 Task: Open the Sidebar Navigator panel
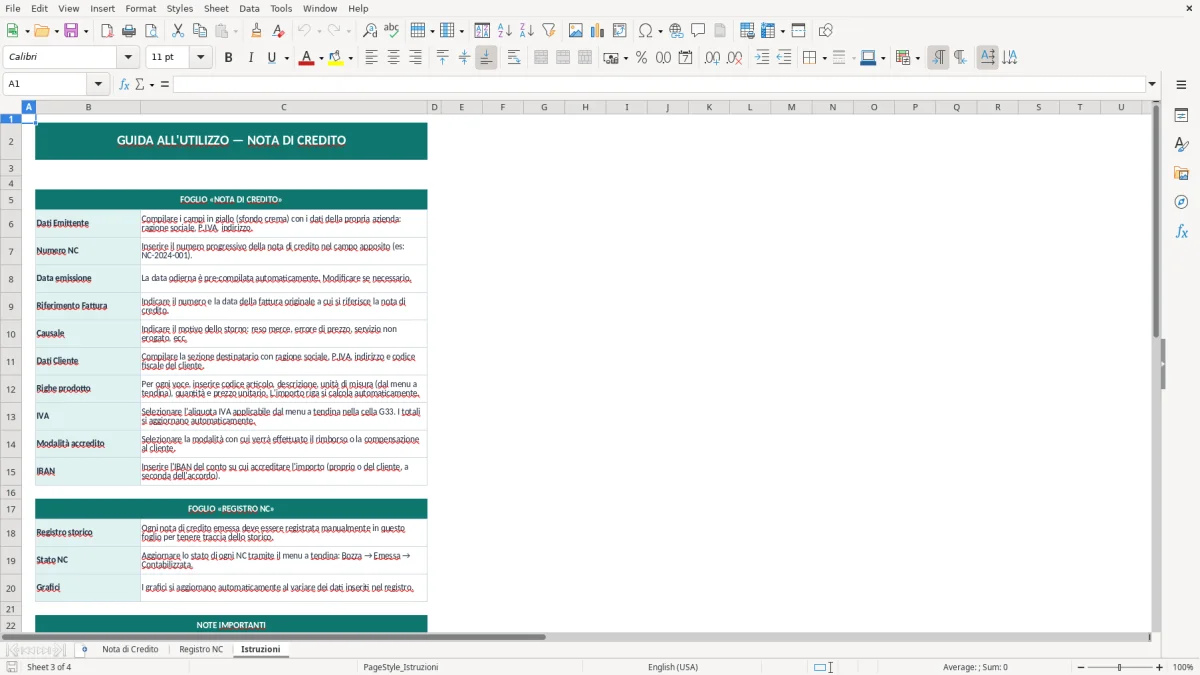coord(1181,202)
